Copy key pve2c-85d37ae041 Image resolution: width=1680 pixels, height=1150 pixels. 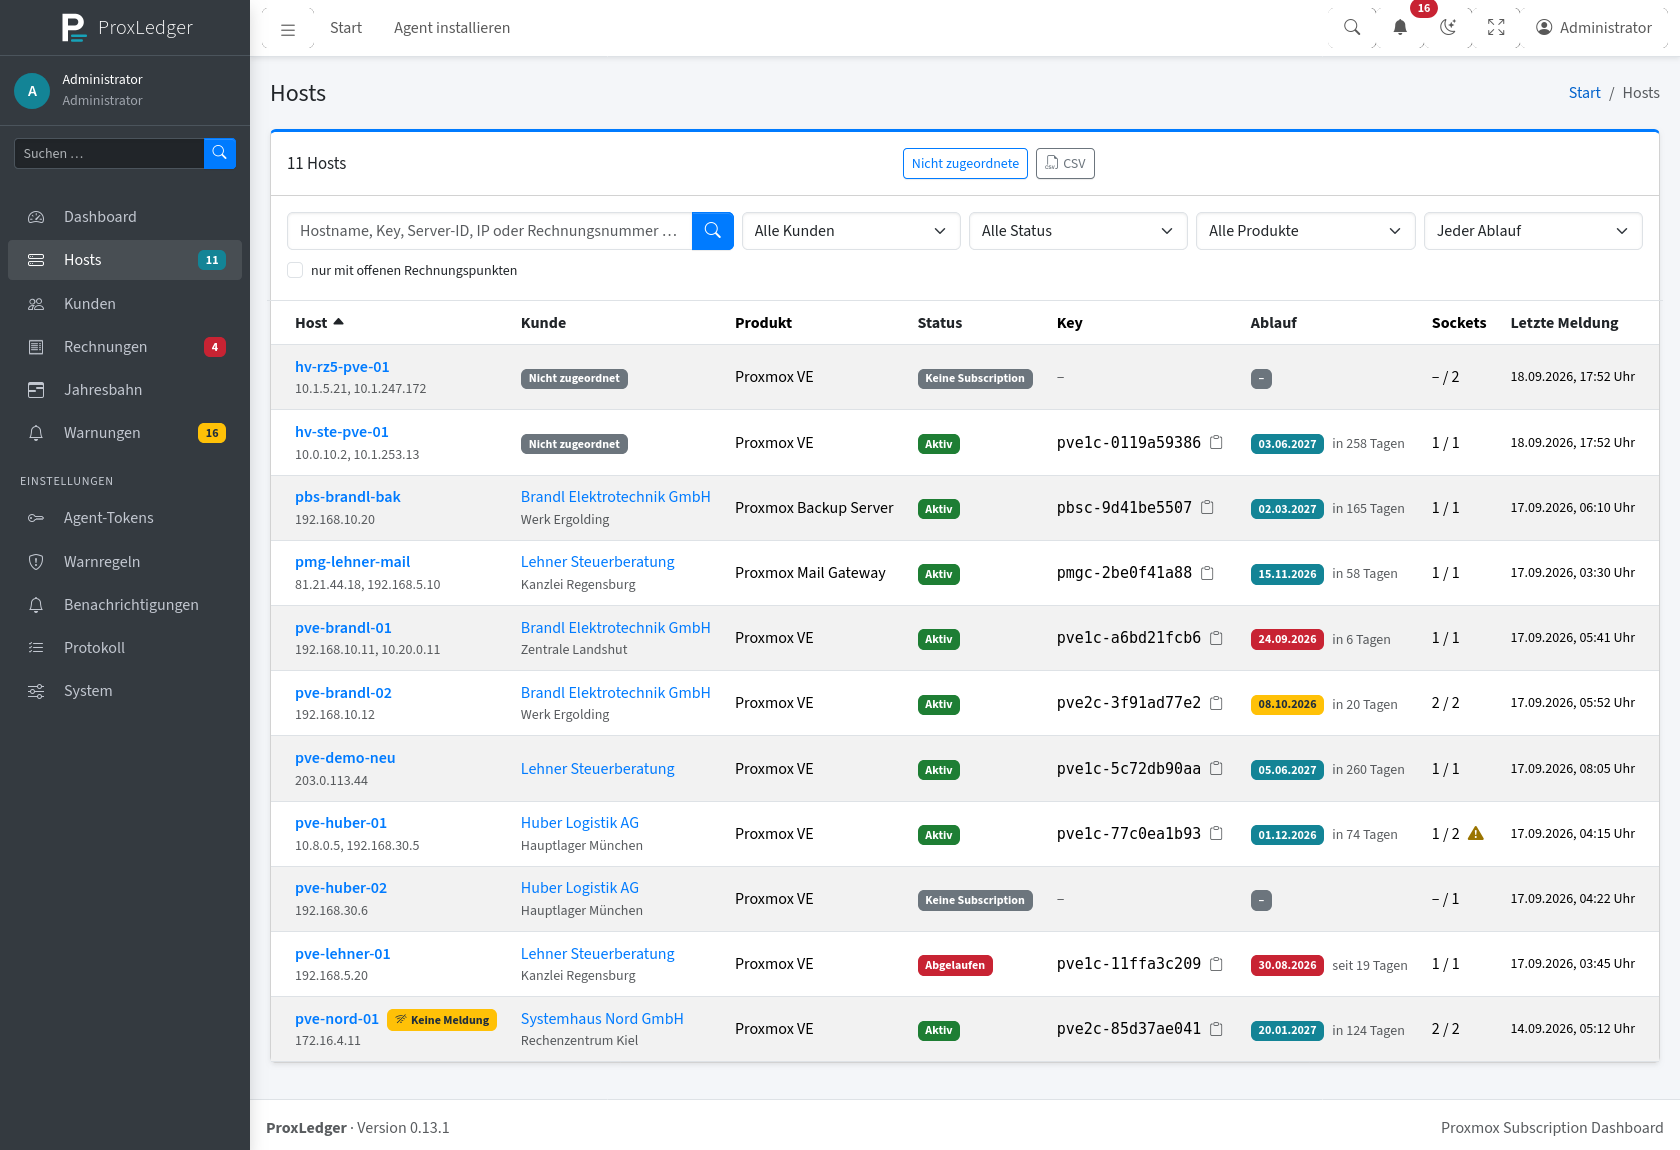click(1216, 1029)
